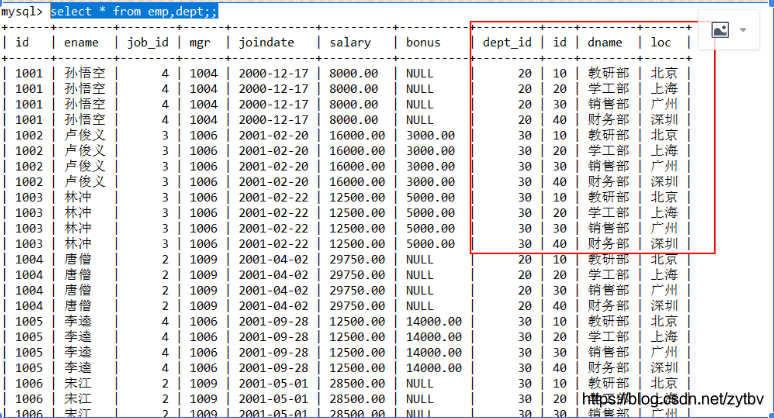The width and height of the screenshot is (774, 418).
Task: Click 3000.00 in 卢俊义's 广州 row
Action: point(430,166)
